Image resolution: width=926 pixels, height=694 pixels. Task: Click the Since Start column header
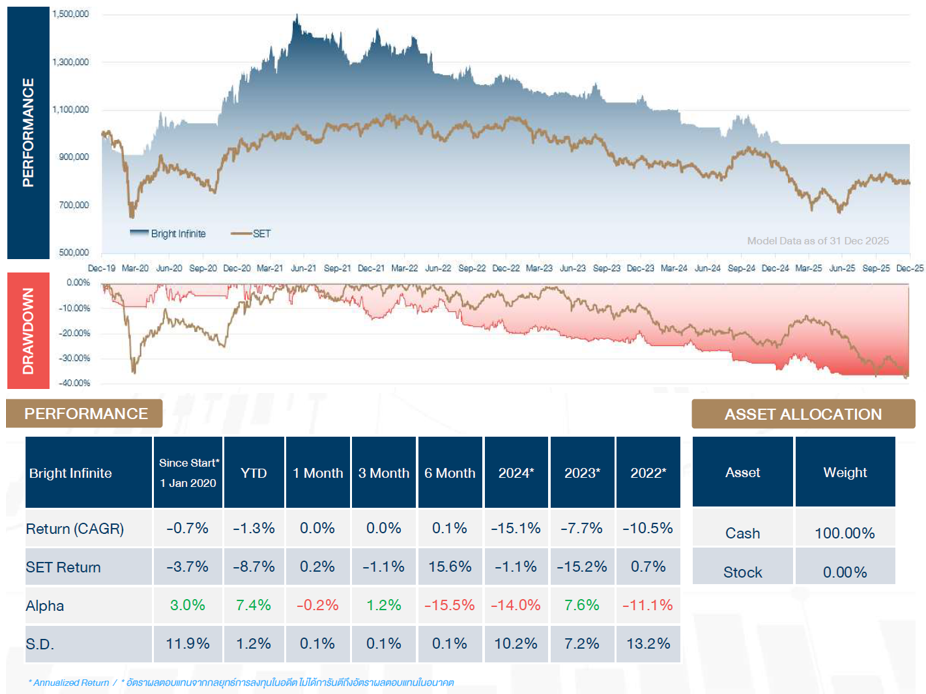pos(188,473)
